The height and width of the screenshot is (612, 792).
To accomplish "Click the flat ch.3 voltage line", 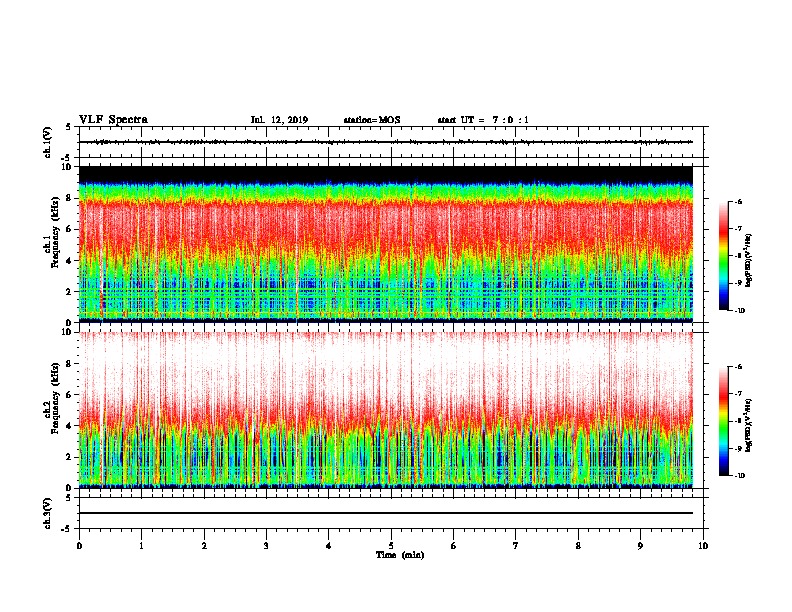I will tap(386, 513).
